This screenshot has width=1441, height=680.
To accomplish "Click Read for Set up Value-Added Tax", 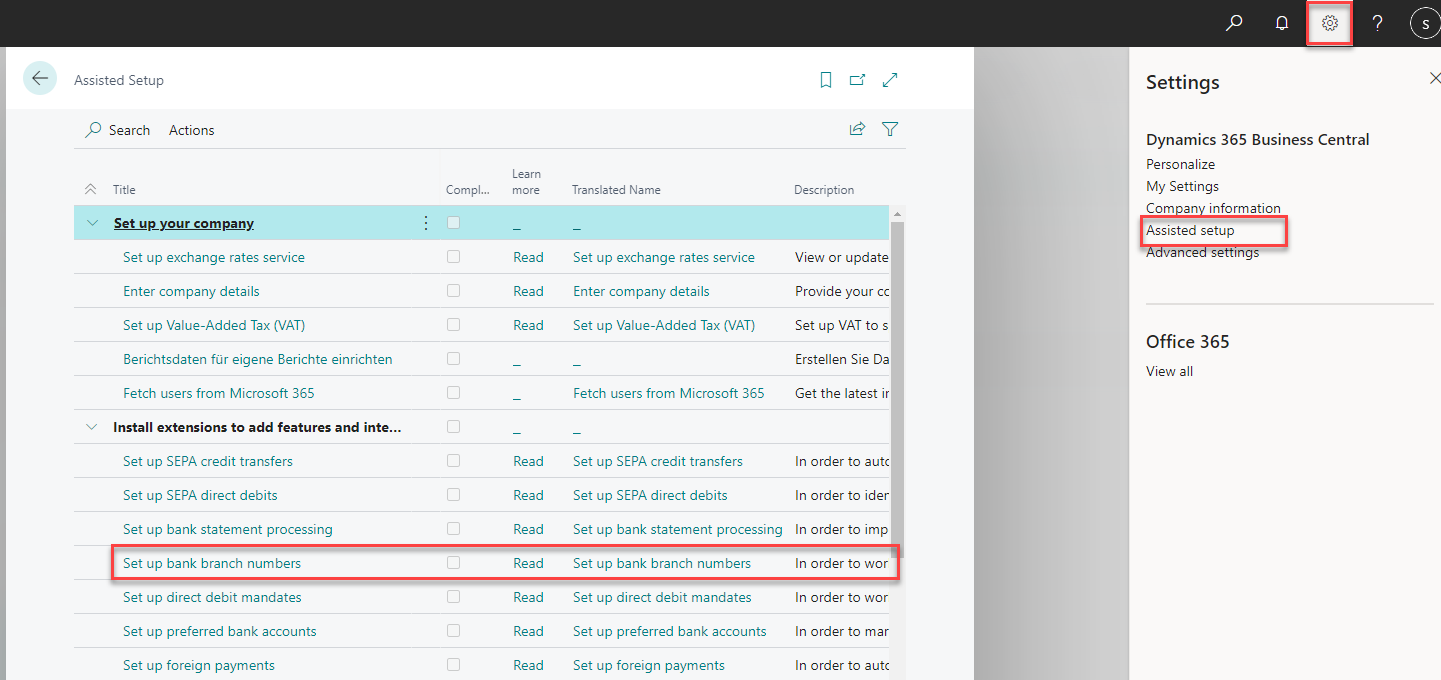I will click(x=528, y=325).
